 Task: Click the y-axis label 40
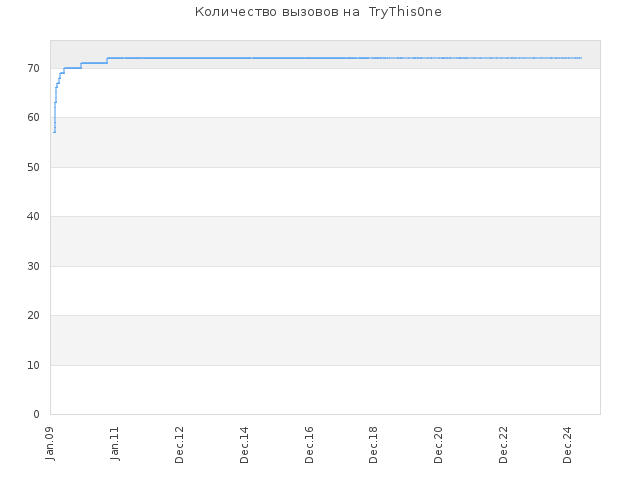pos(33,216)
